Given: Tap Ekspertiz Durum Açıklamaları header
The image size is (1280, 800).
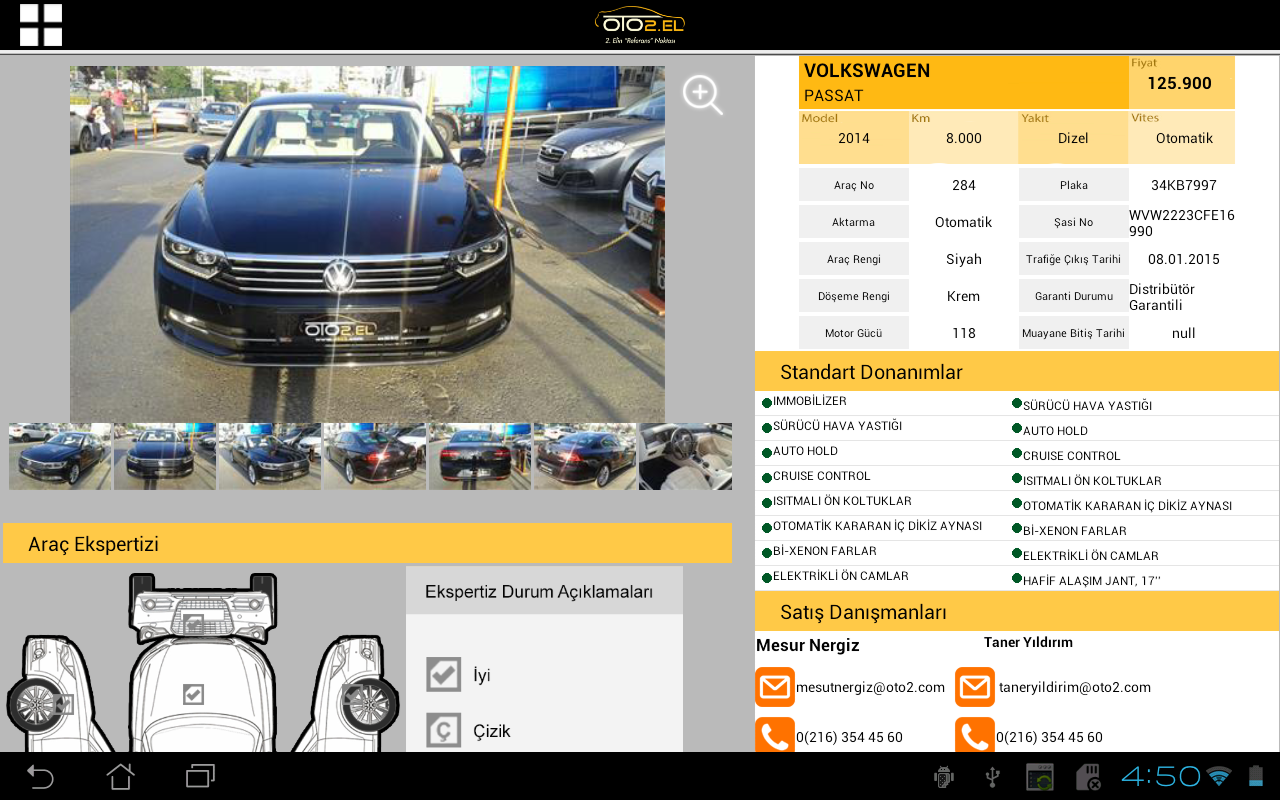Looking at the screenshot, I should (544, 591).
